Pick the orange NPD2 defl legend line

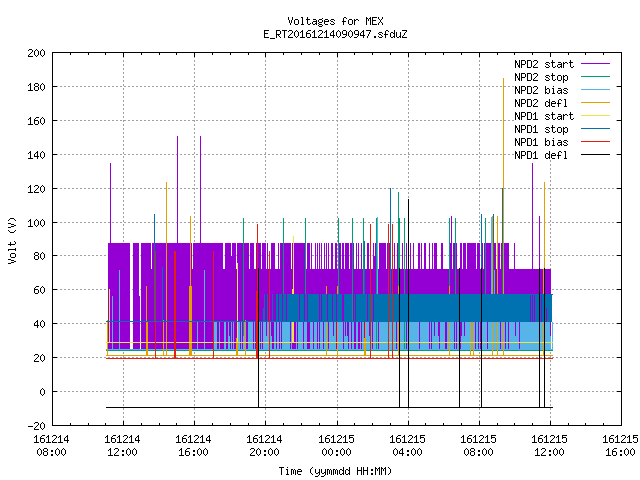[x=595, y=103]
